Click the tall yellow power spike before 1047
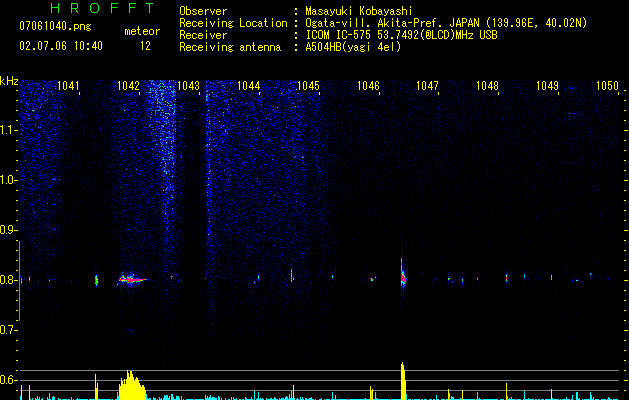Screen dimensions: 629x400 [403, 381]
